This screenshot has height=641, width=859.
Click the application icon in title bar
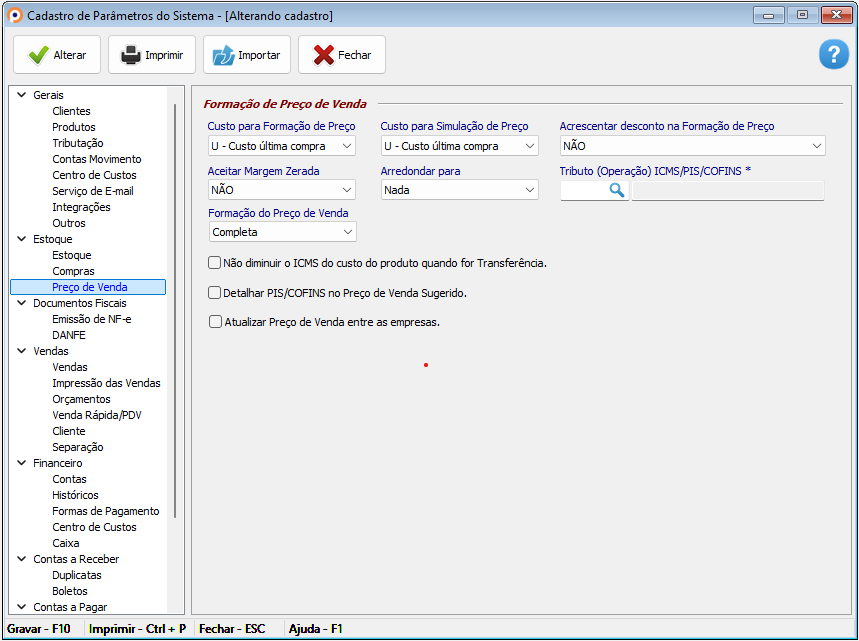(14, 15)
